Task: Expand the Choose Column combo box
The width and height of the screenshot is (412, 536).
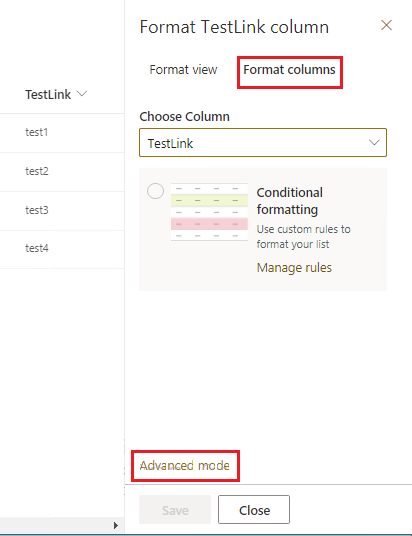Action: [x=263, y=143]
